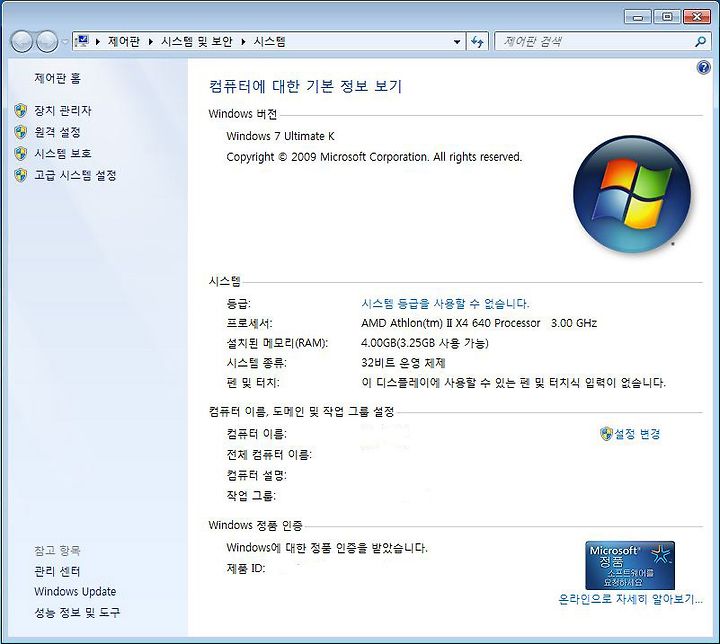Open 고급 시스템 설정 link
Viewport: 720px width, 644px height.
(x=75, y=175)
